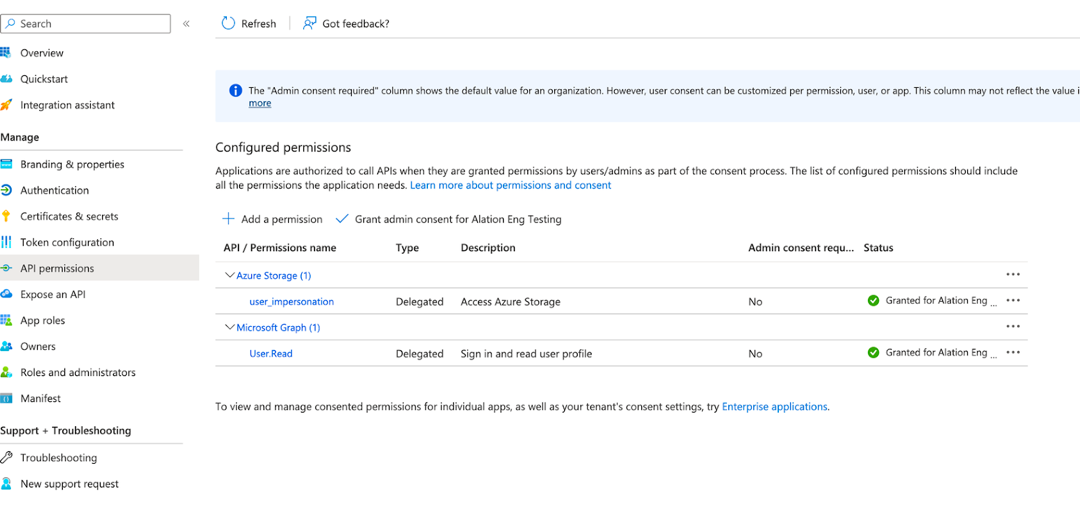Image resolution: width=1080 pixels, height=514 pixels.
Task: Click the Troubleshooting wrench icon
Action: pos(6,458)
